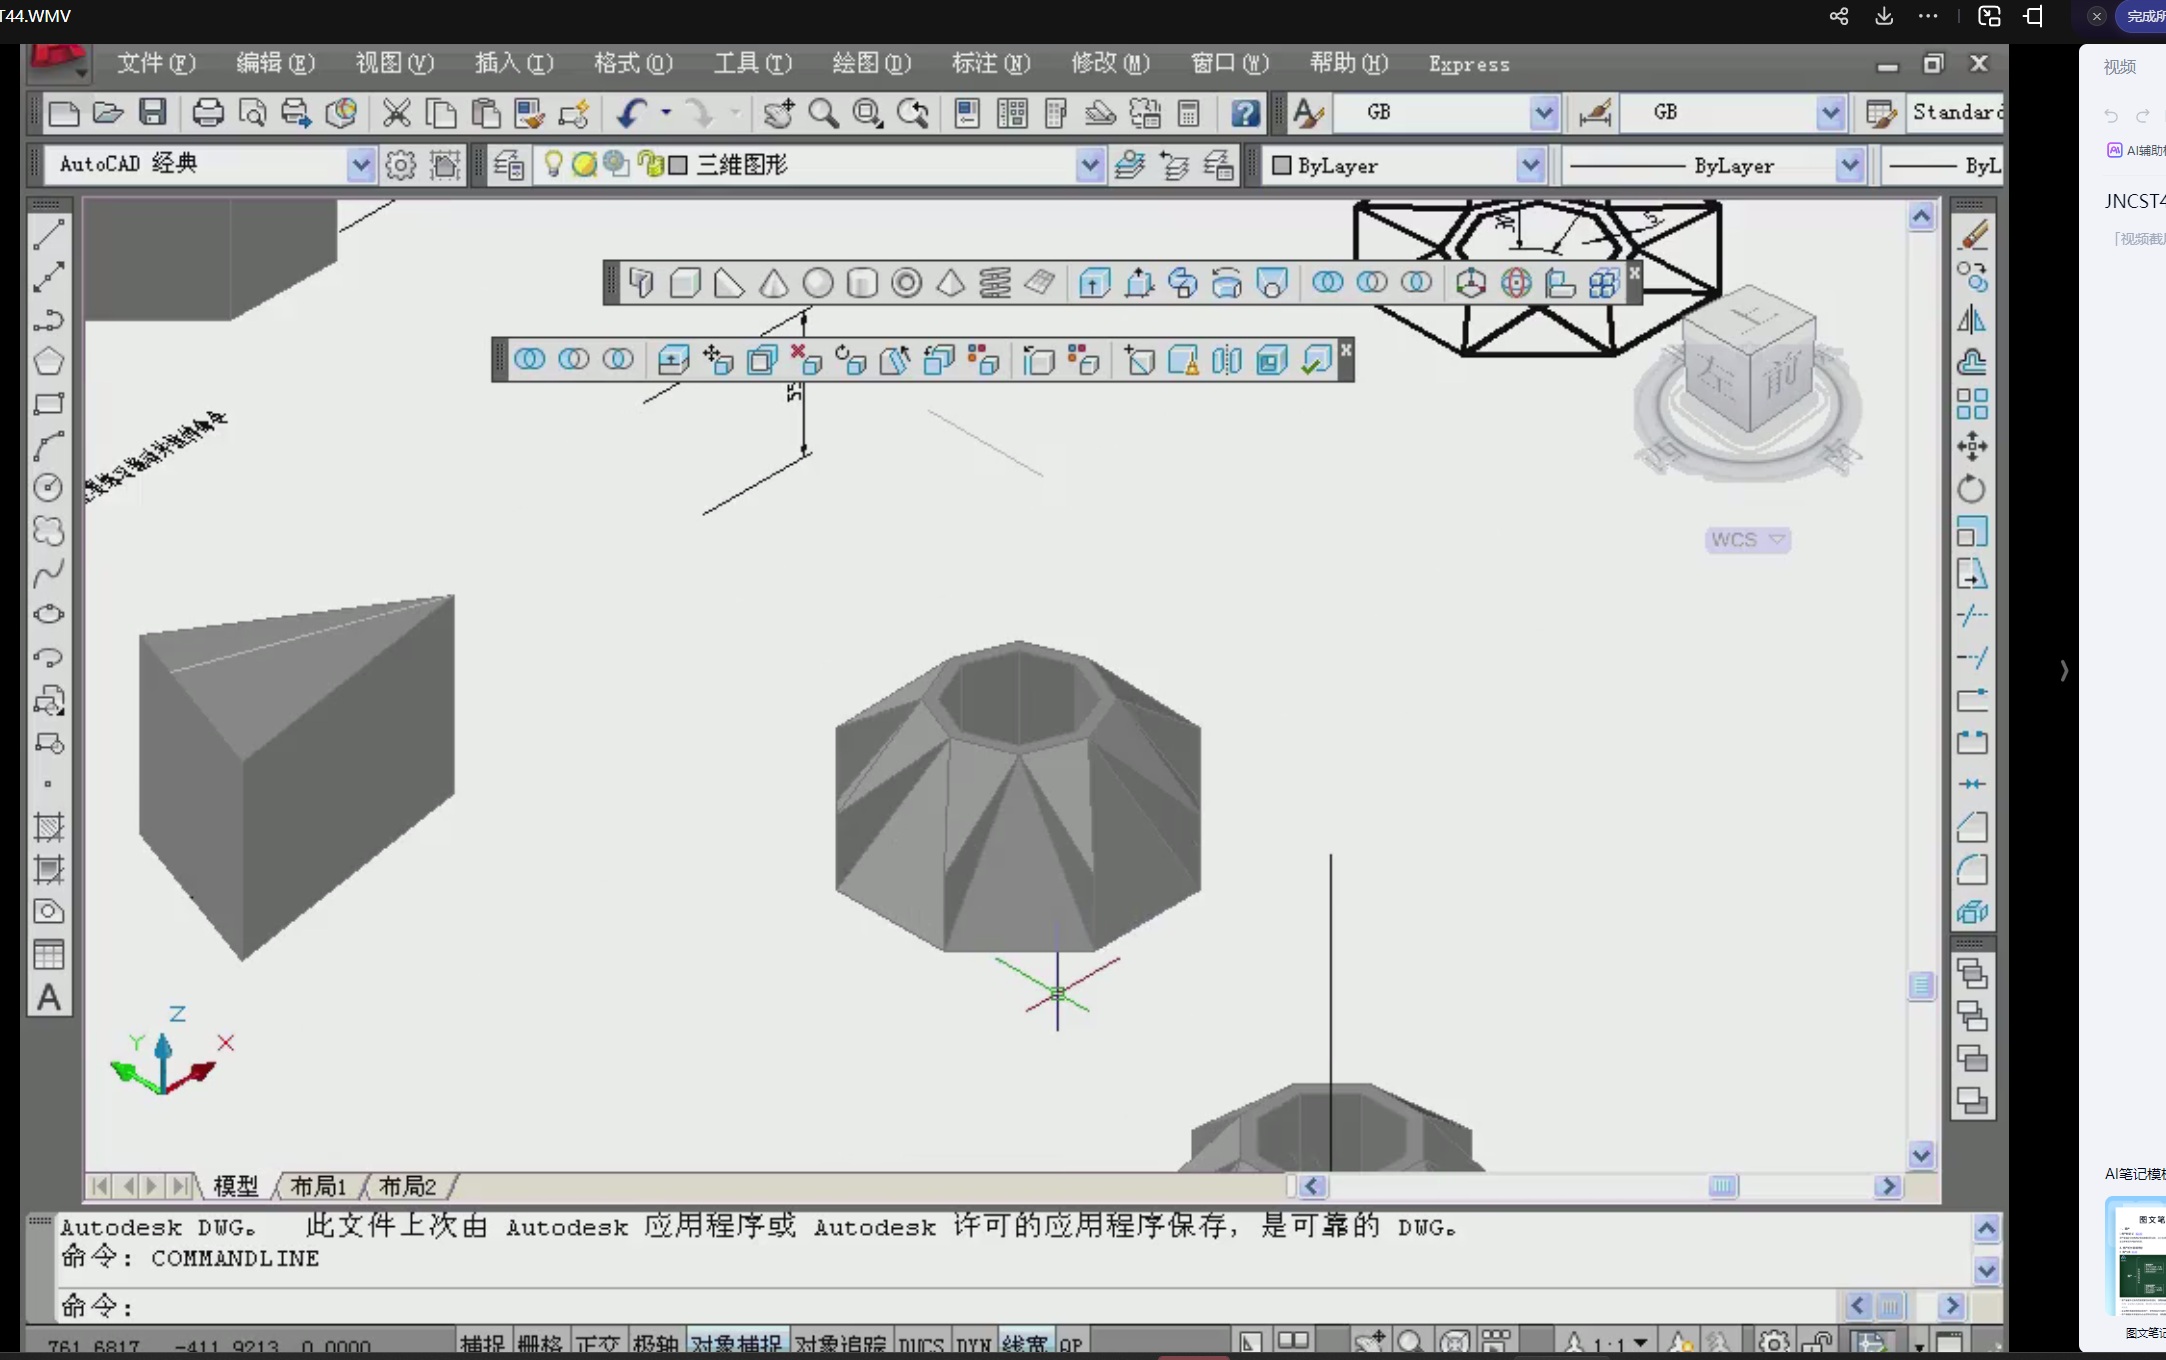Pick the Circle tool in draw toolbar
This screenshot has height=1360, width=2166.
point(48,488)
